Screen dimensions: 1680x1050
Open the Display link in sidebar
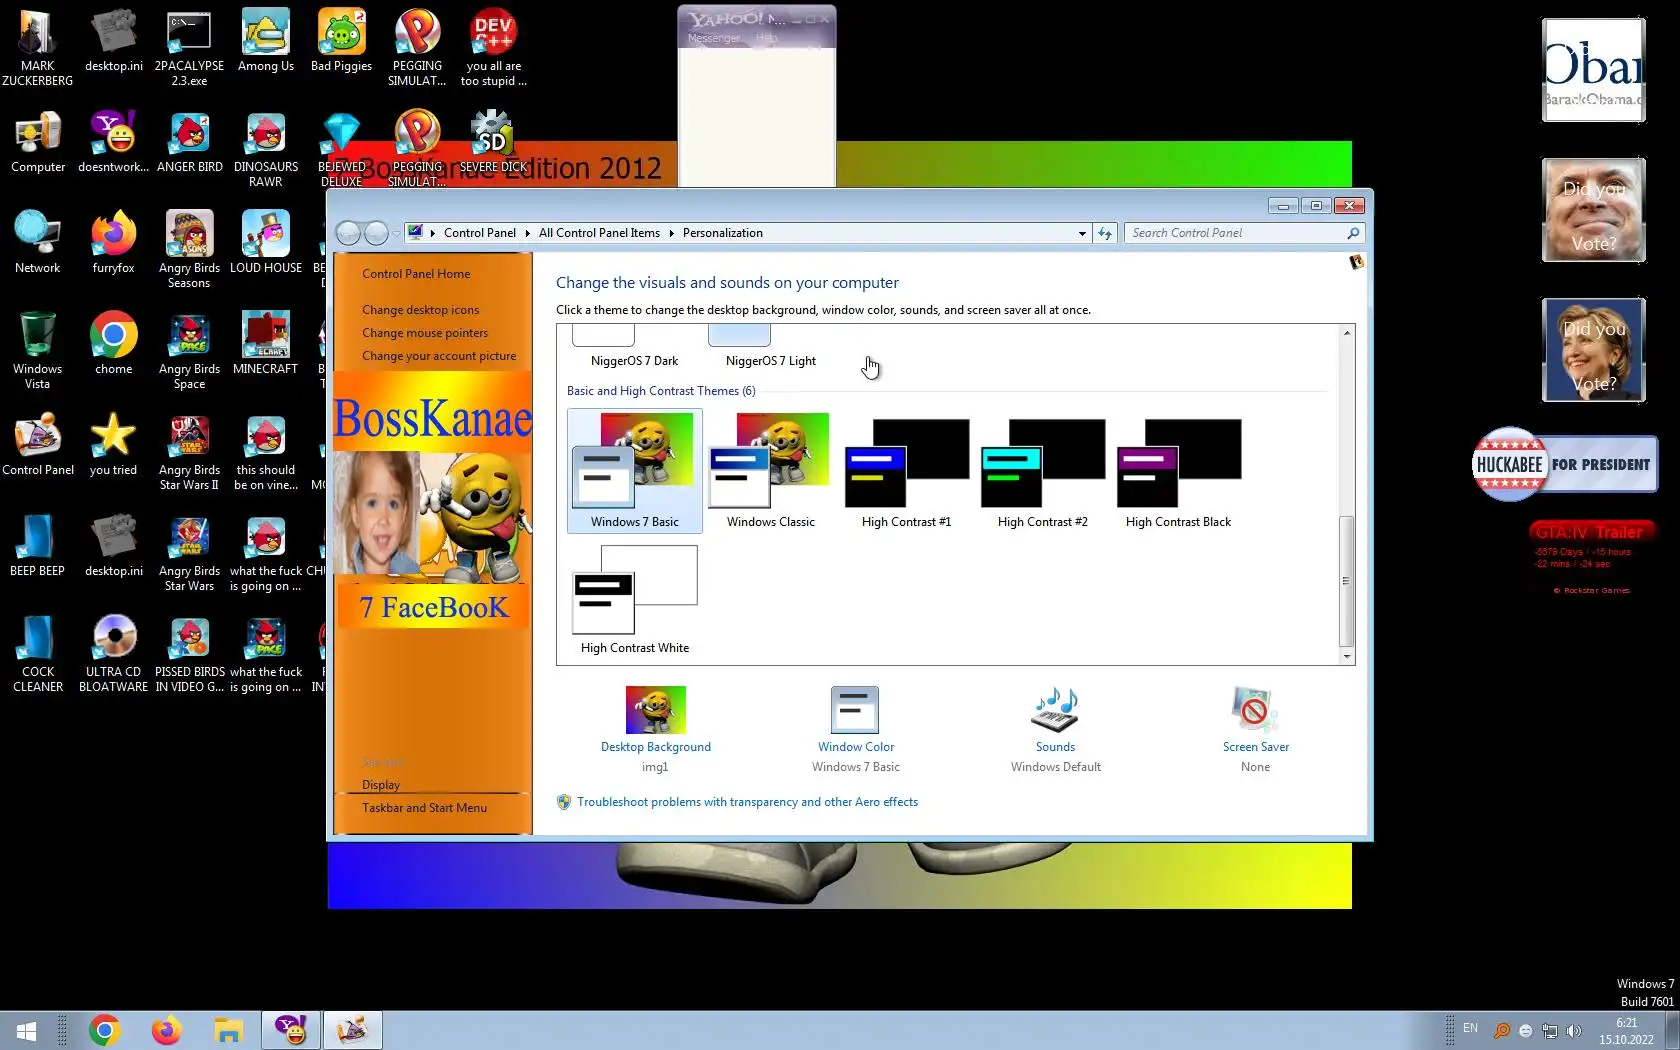point(381,785)
